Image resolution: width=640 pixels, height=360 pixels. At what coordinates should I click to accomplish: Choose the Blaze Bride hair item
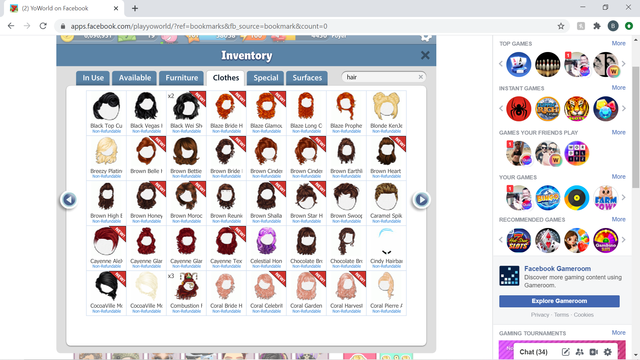click(227, 113)
